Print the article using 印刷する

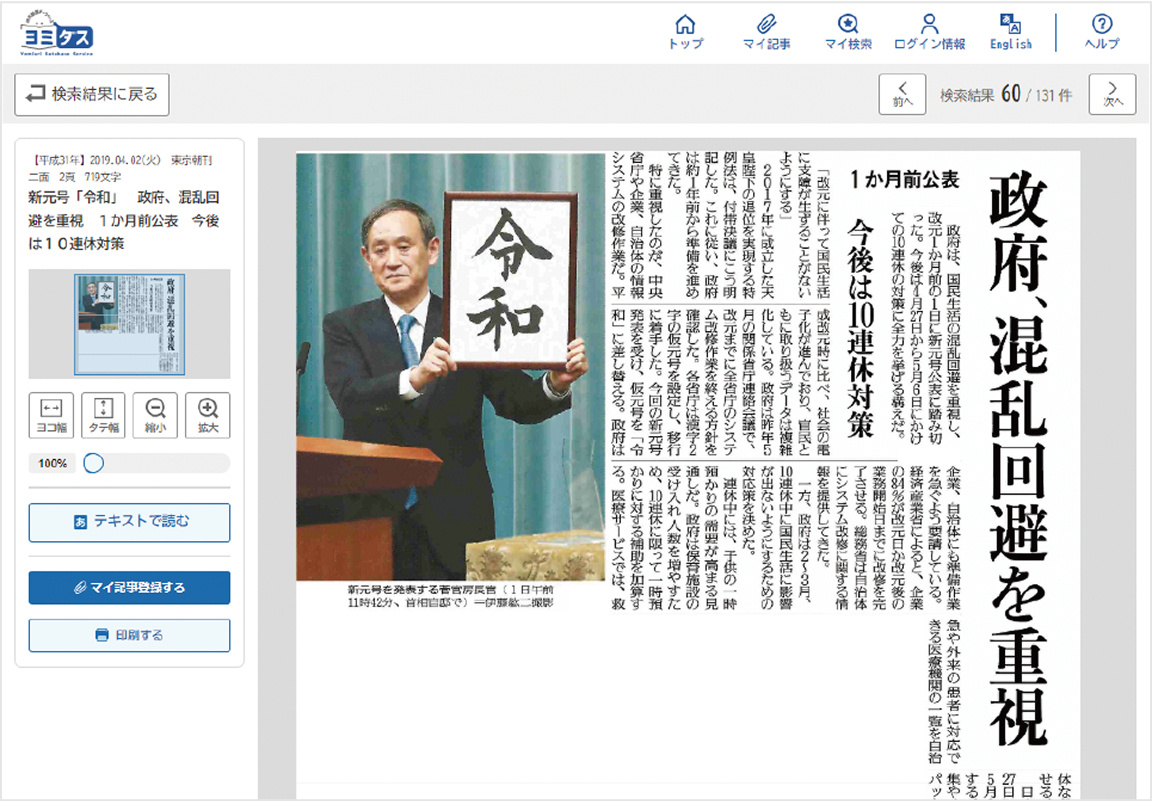click(x=128, y=636)
